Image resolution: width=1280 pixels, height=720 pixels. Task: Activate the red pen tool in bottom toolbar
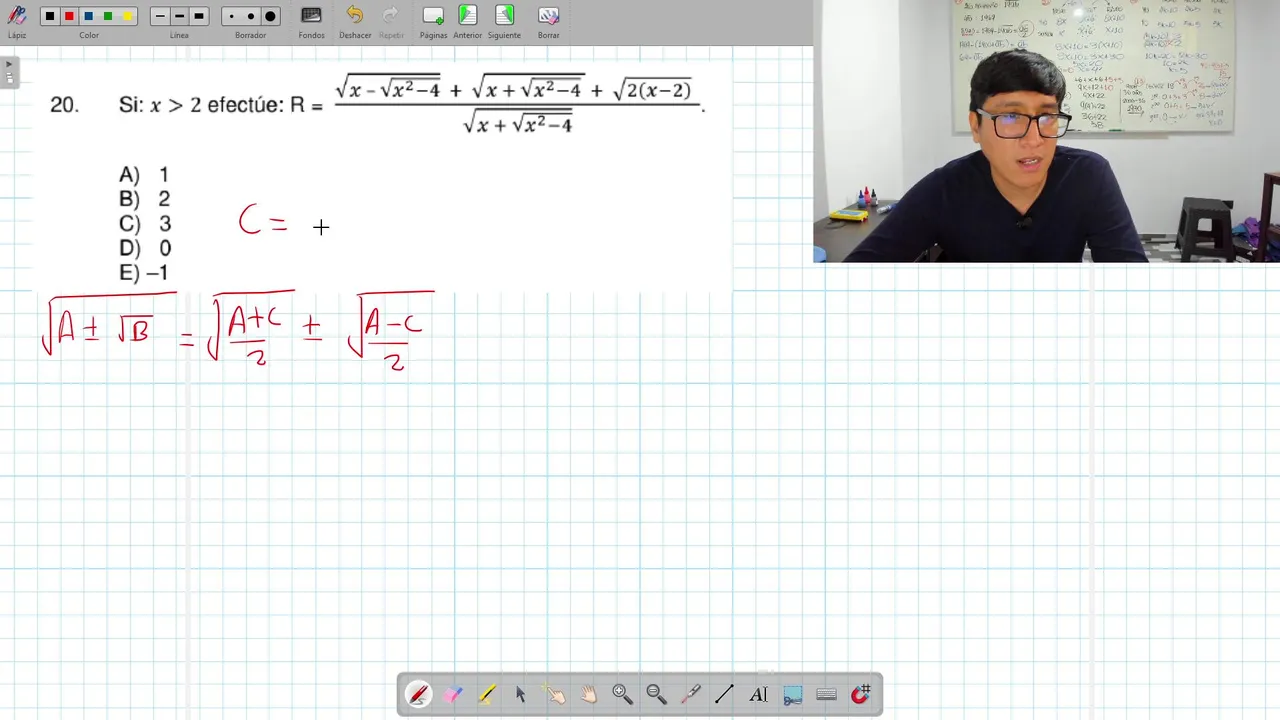point(418,694)
